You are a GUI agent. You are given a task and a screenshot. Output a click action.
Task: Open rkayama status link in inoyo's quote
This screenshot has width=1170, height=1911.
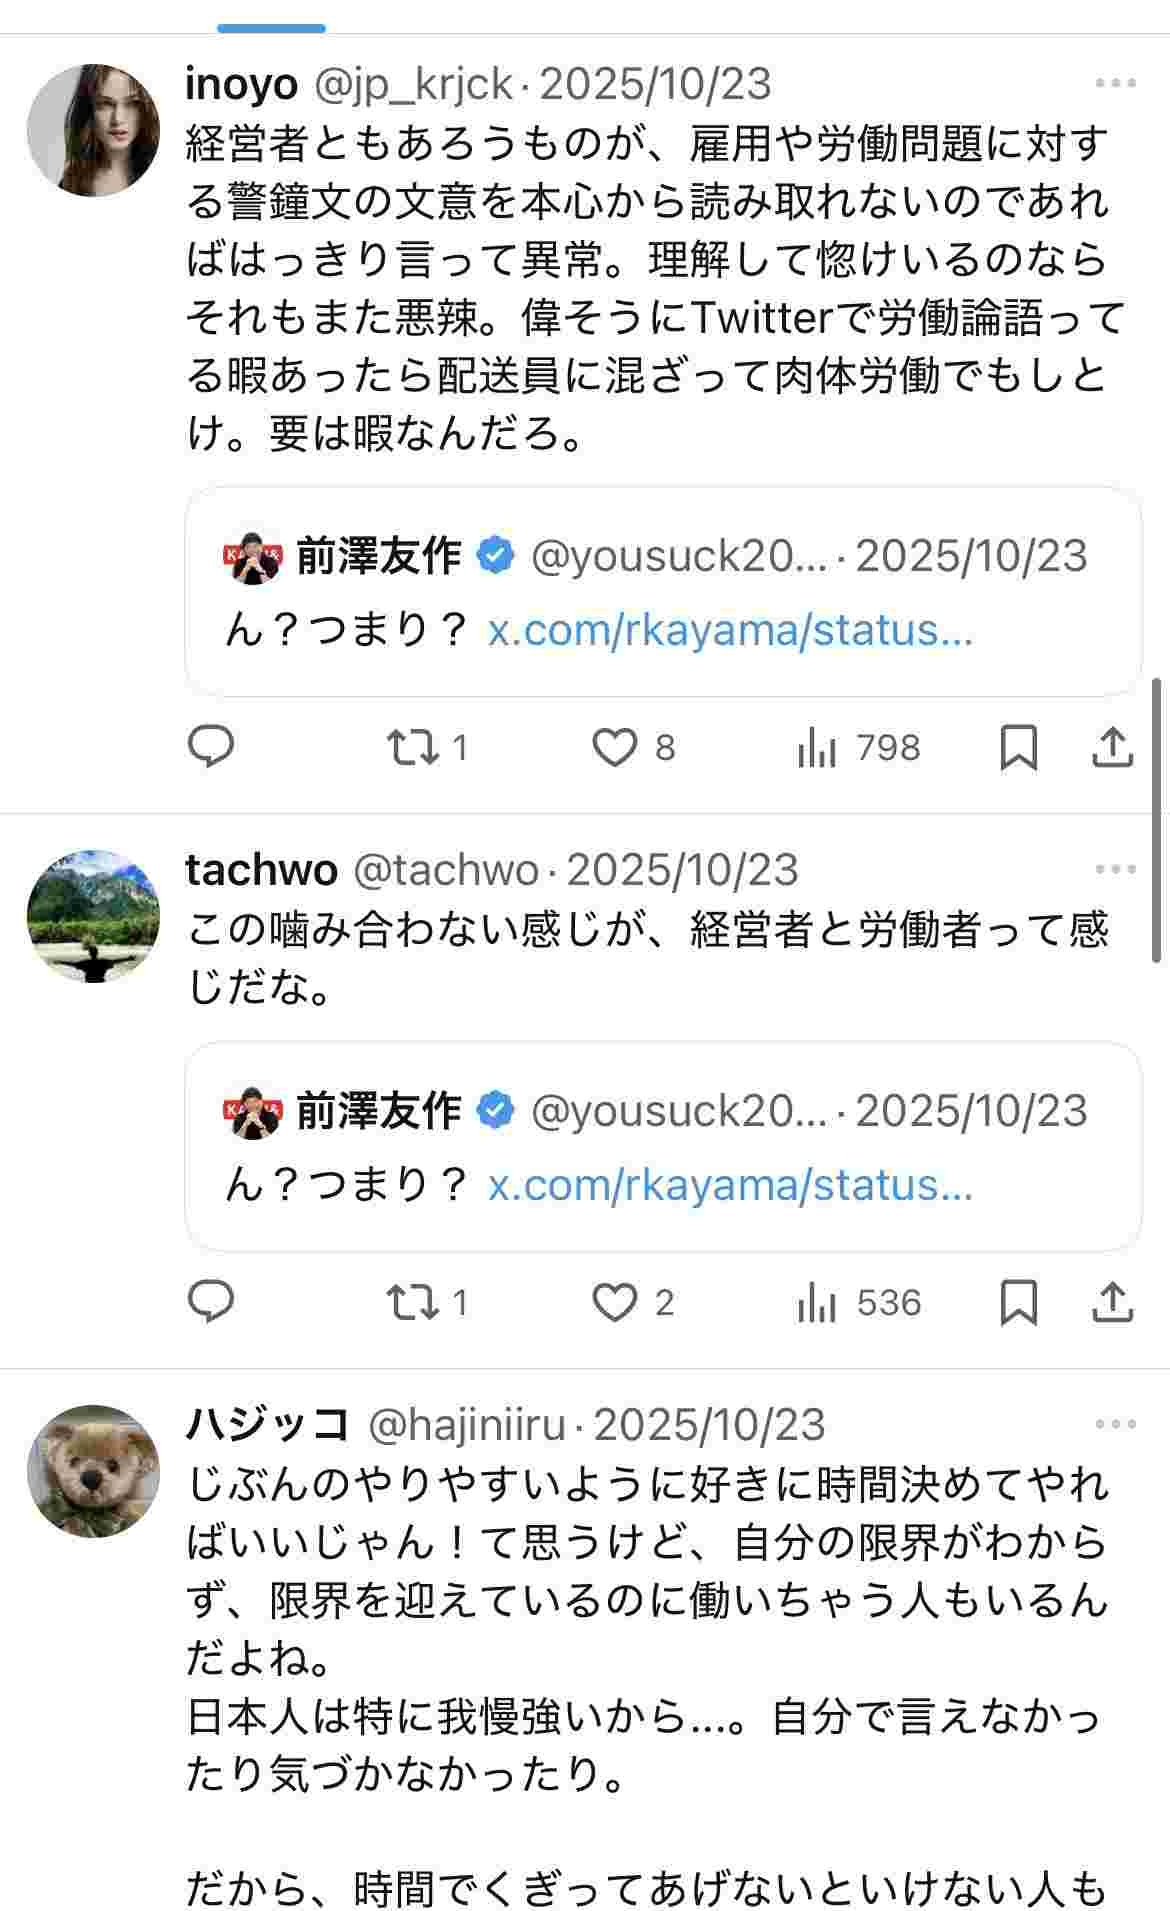pyautogui.click(x=730, y=631)
